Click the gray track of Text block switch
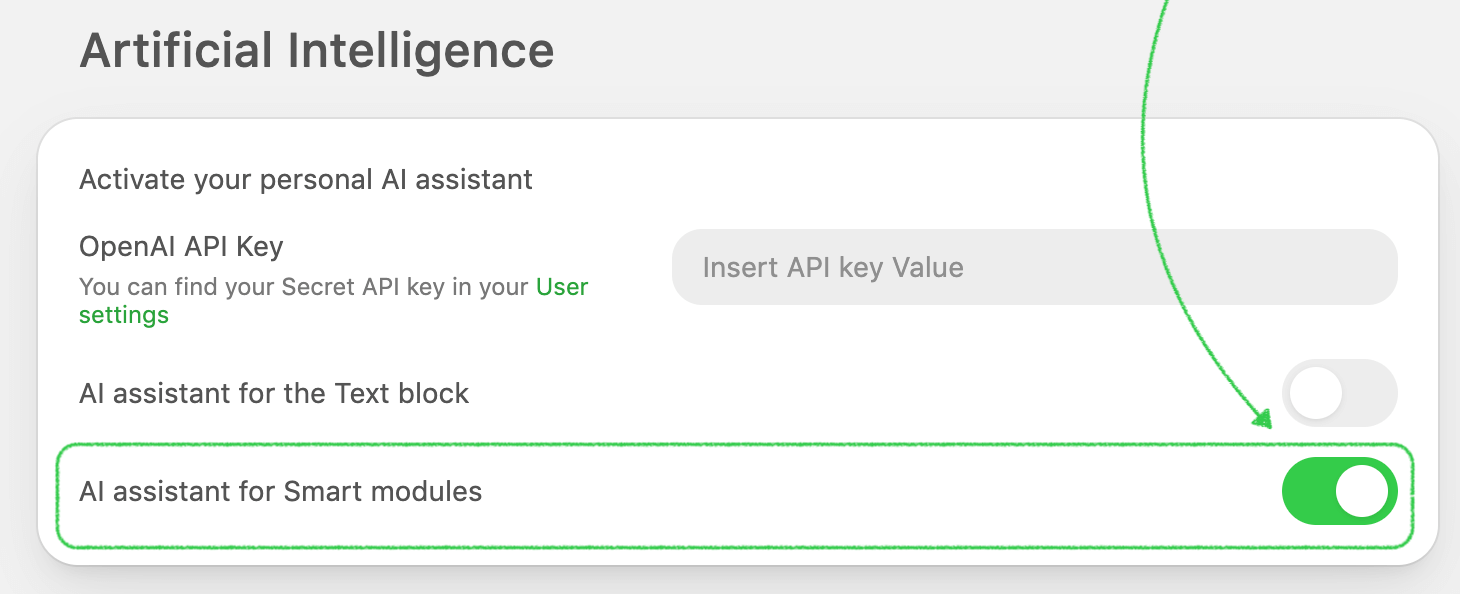 1370,393
